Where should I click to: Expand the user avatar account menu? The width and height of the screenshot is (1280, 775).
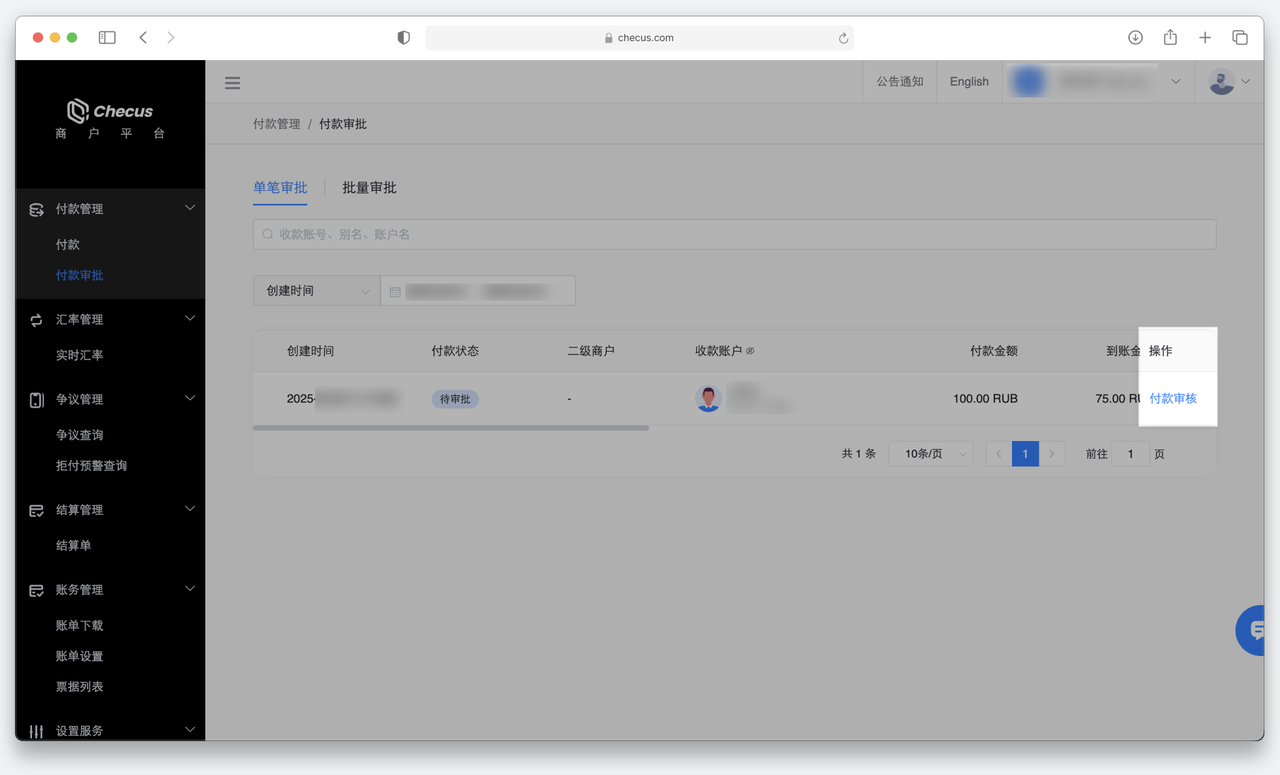coord(1229,82)
